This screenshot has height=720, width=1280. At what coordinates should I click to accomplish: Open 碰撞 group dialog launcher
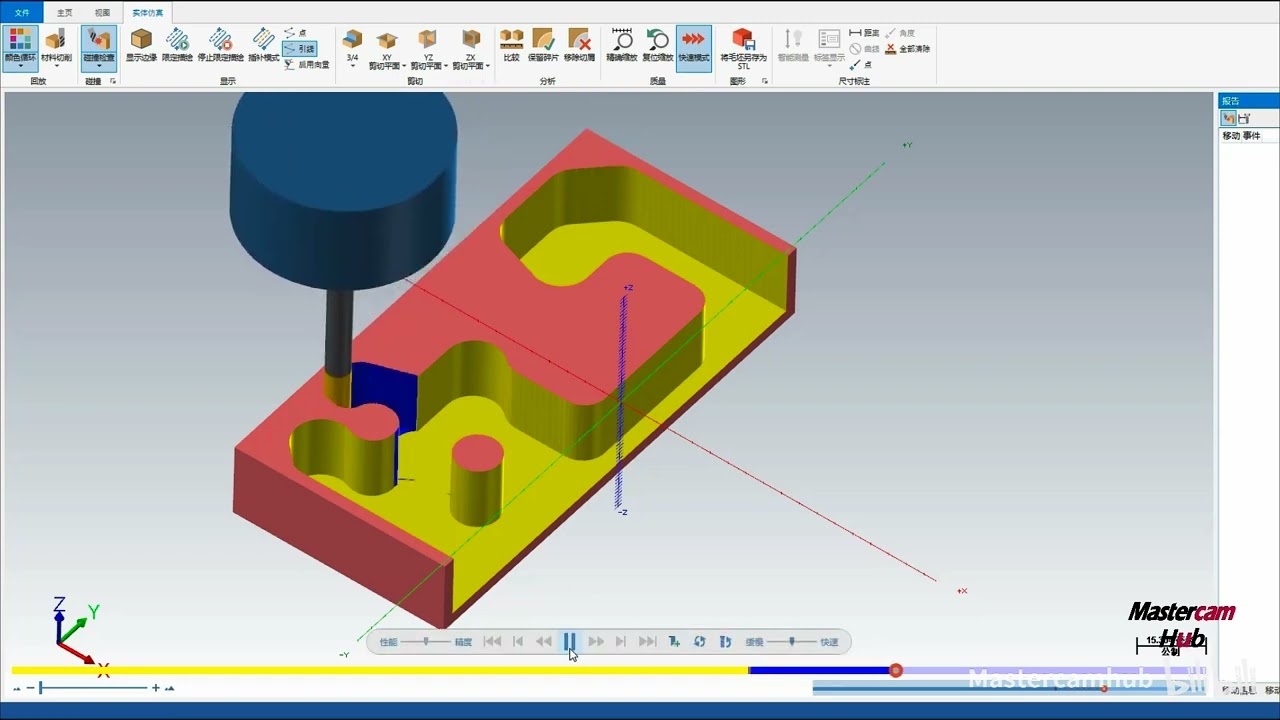coord(113,81)
